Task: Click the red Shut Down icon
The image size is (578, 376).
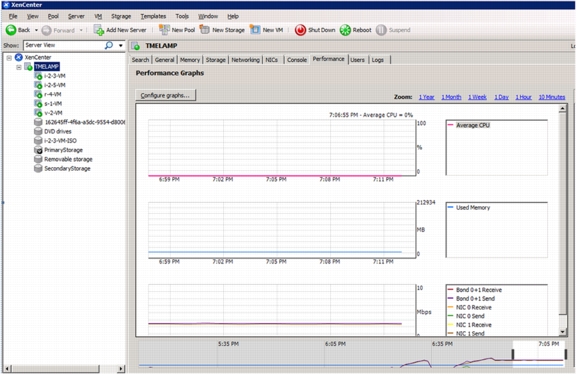Action: click(300, 30)
